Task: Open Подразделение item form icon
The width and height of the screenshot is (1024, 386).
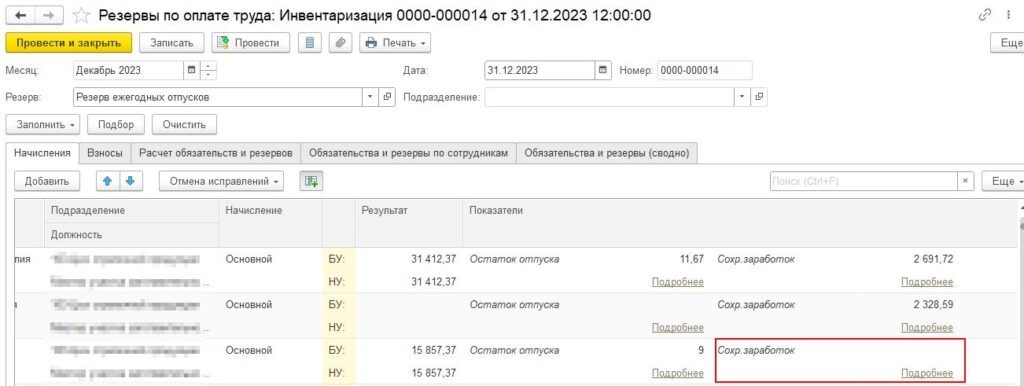Action: [x=759, y=97]
